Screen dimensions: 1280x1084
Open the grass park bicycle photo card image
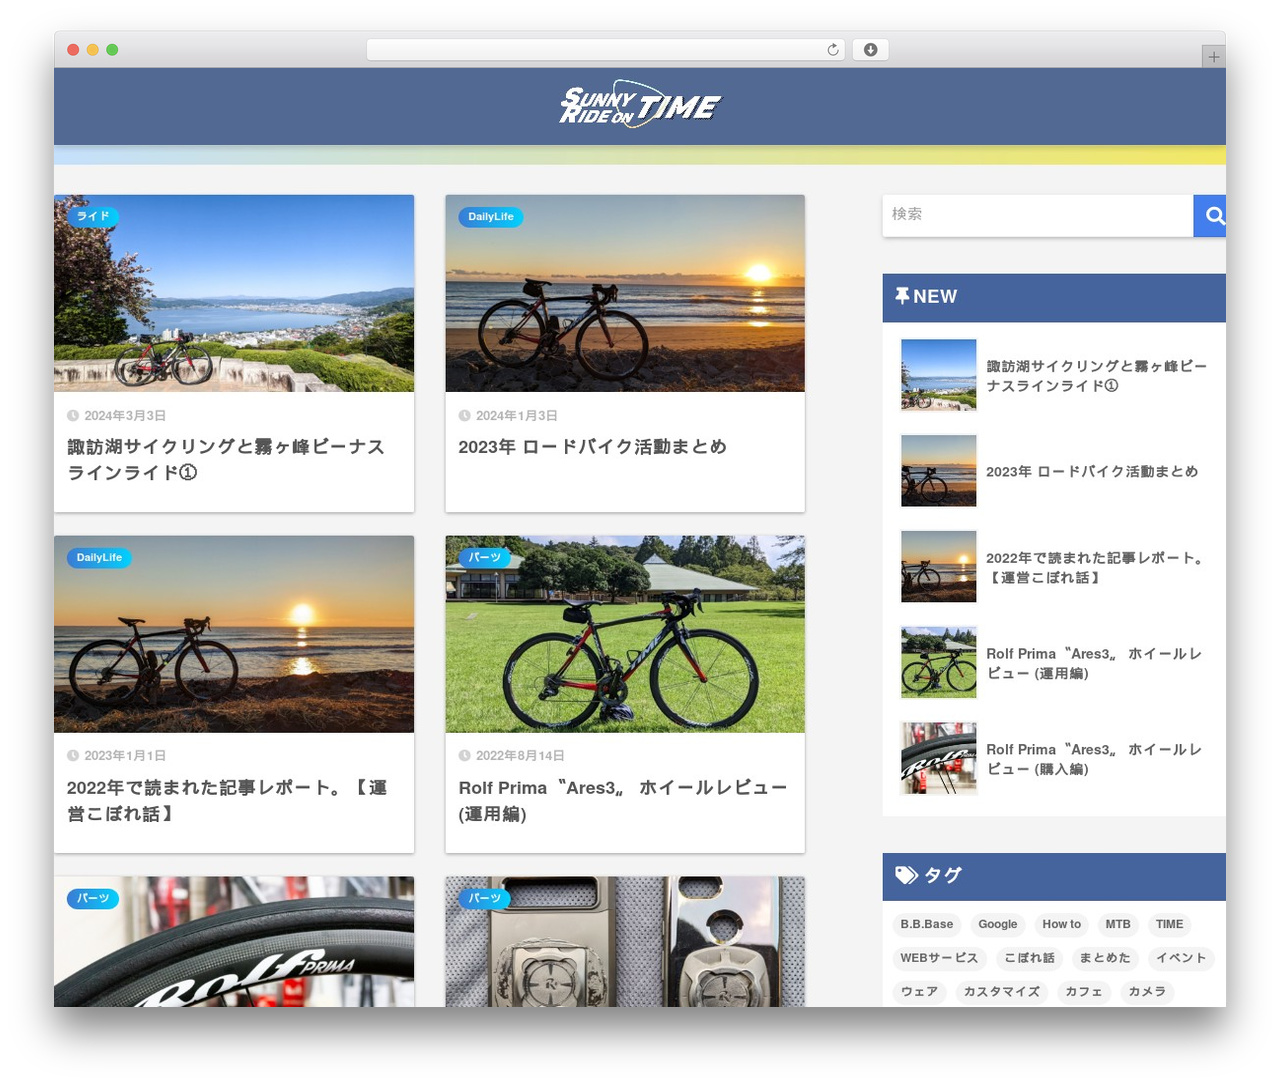[x=625, y=634]
